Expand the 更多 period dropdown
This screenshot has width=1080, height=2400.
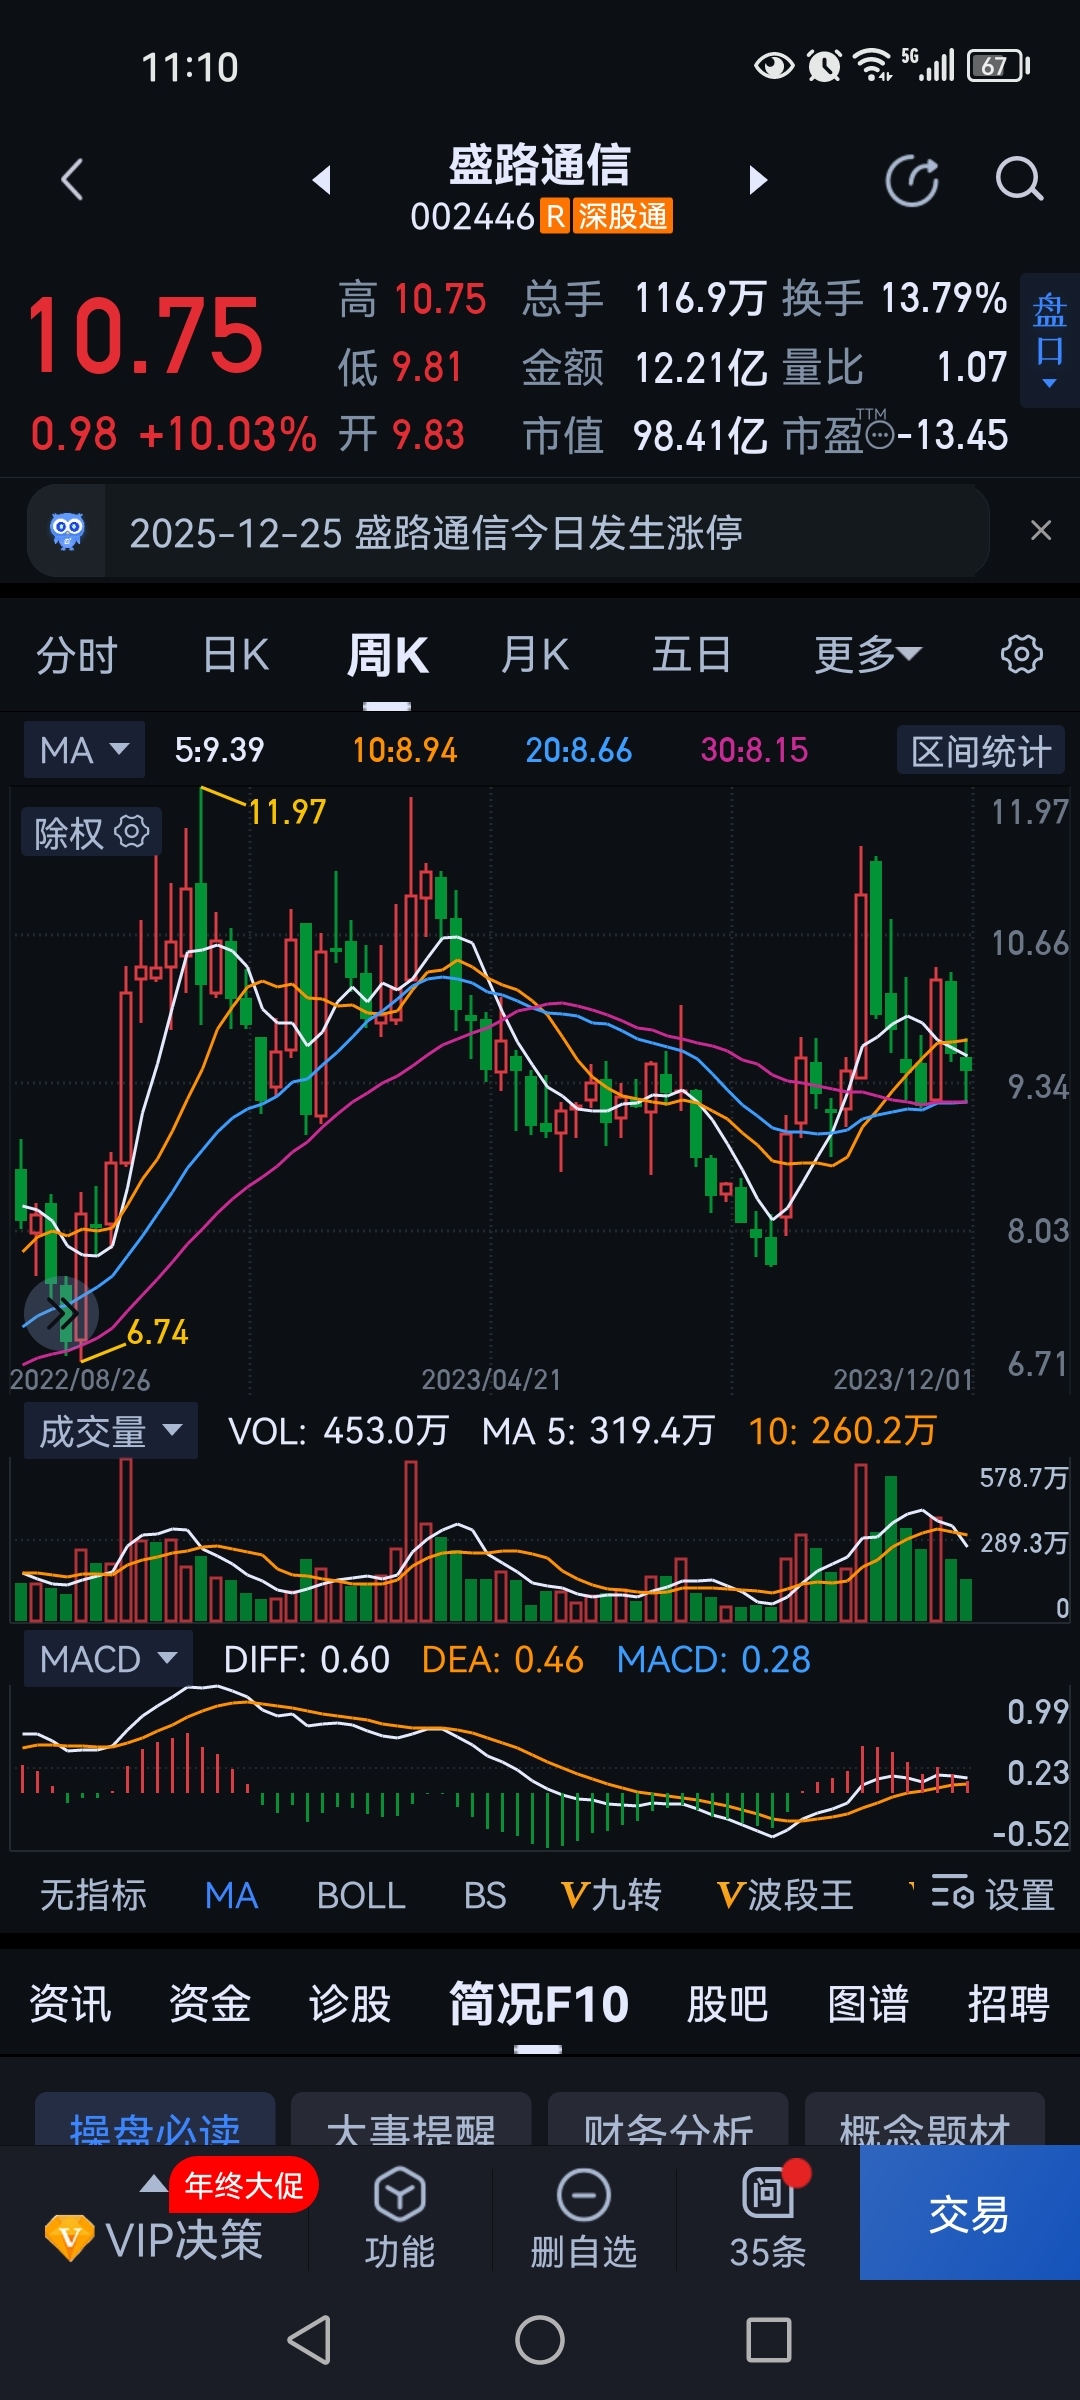[x=867, y=656]
